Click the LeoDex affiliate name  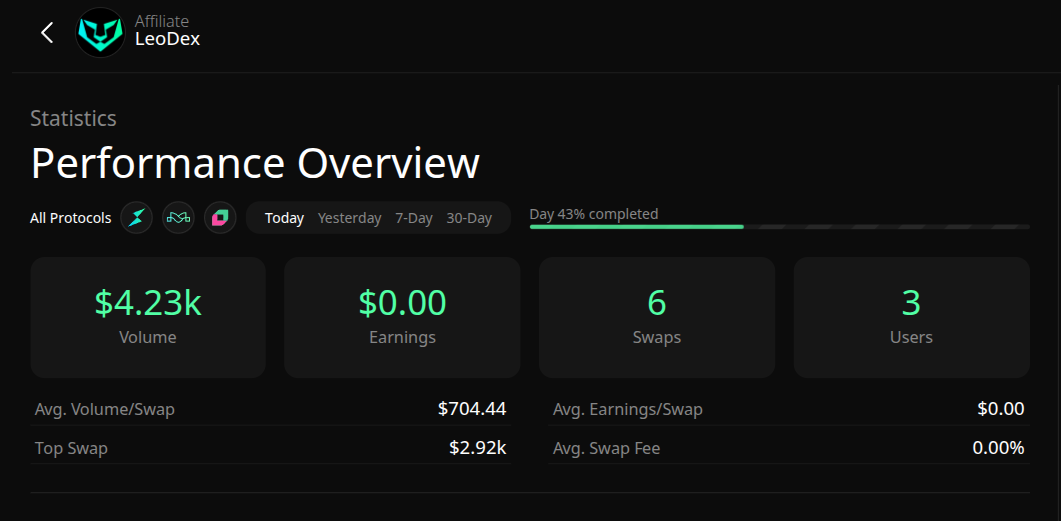[167, 40]
